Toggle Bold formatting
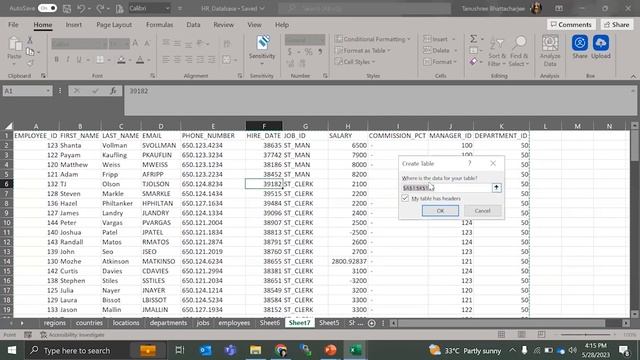Screen dimensions: 640x360 [56, 60]
